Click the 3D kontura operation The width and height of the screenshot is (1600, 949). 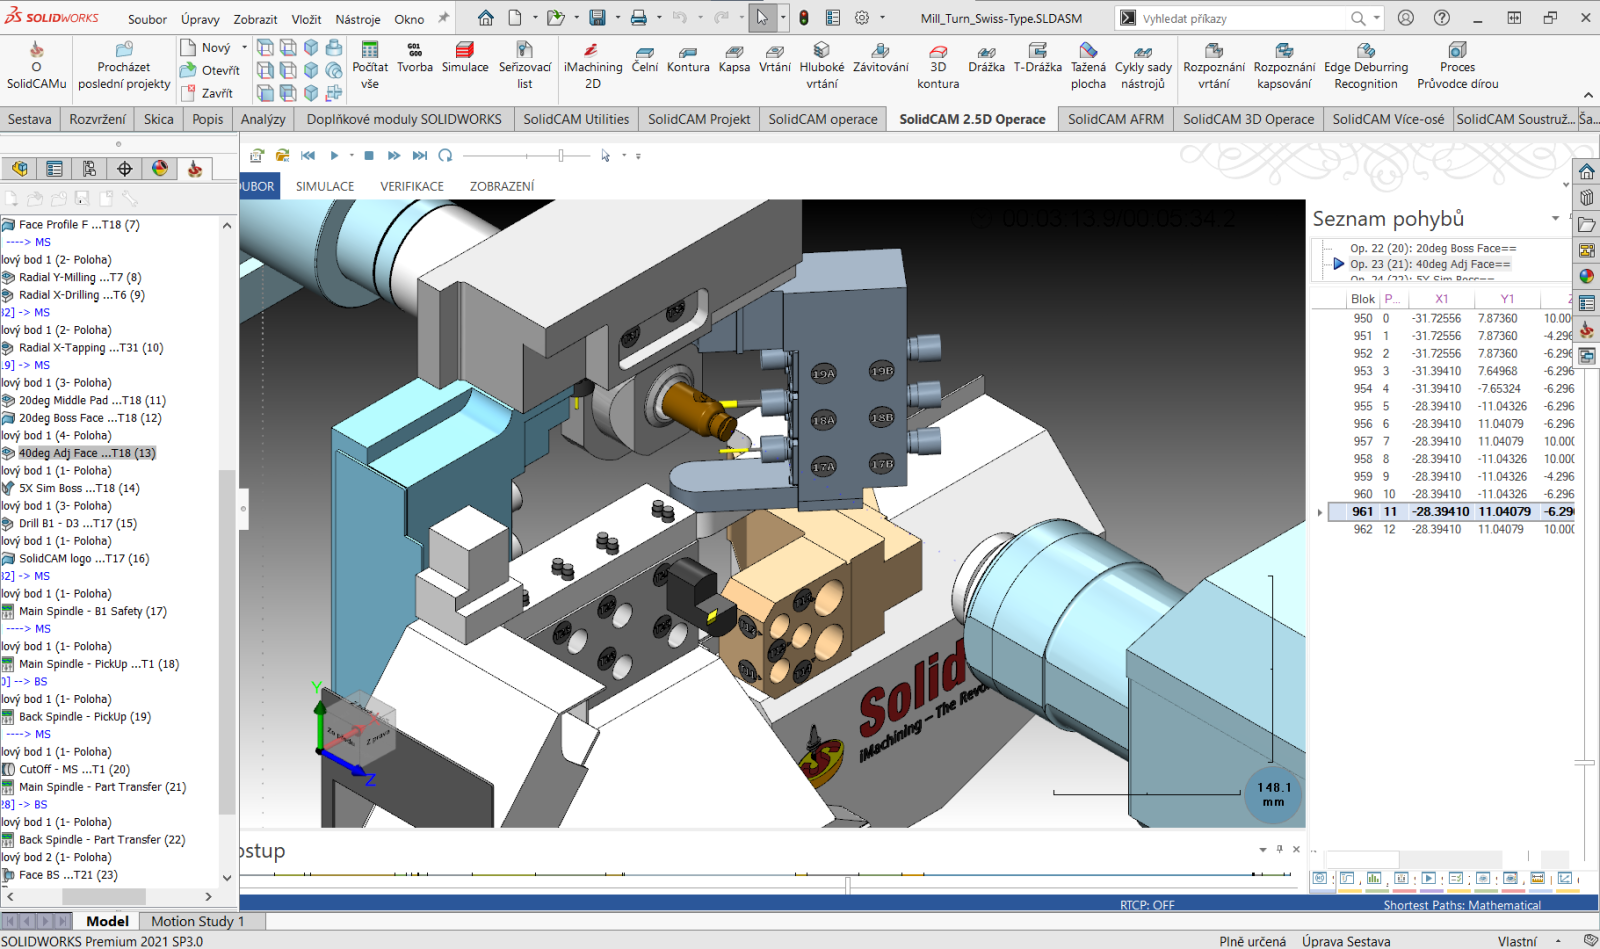tap(938, 66)
